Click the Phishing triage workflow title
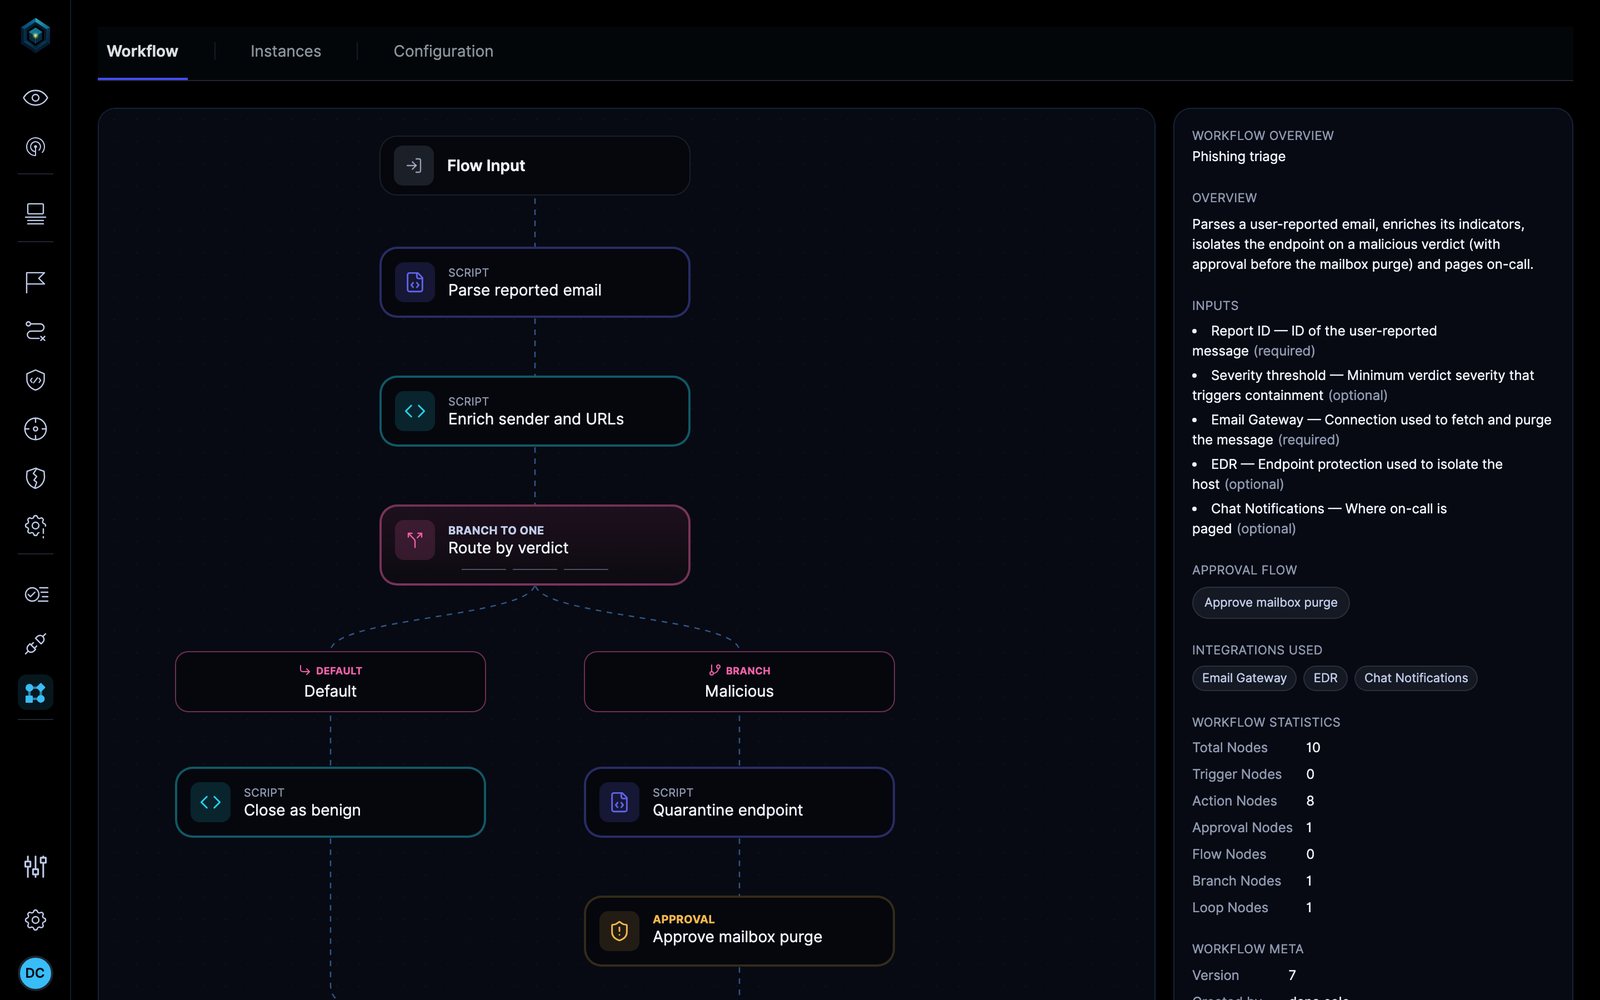Screen dimensions: 1600x1000 point(1239,157)
